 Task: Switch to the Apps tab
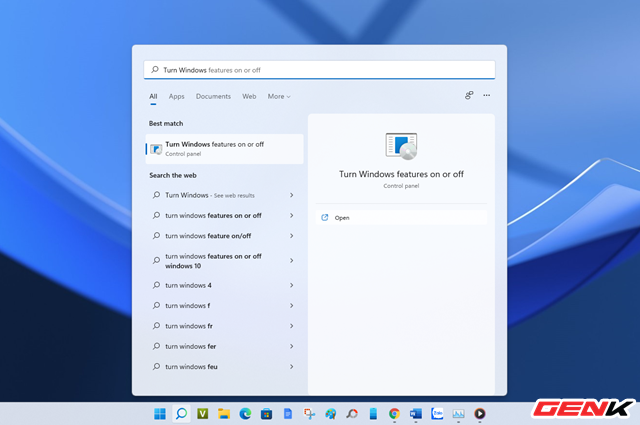point(176,96)
